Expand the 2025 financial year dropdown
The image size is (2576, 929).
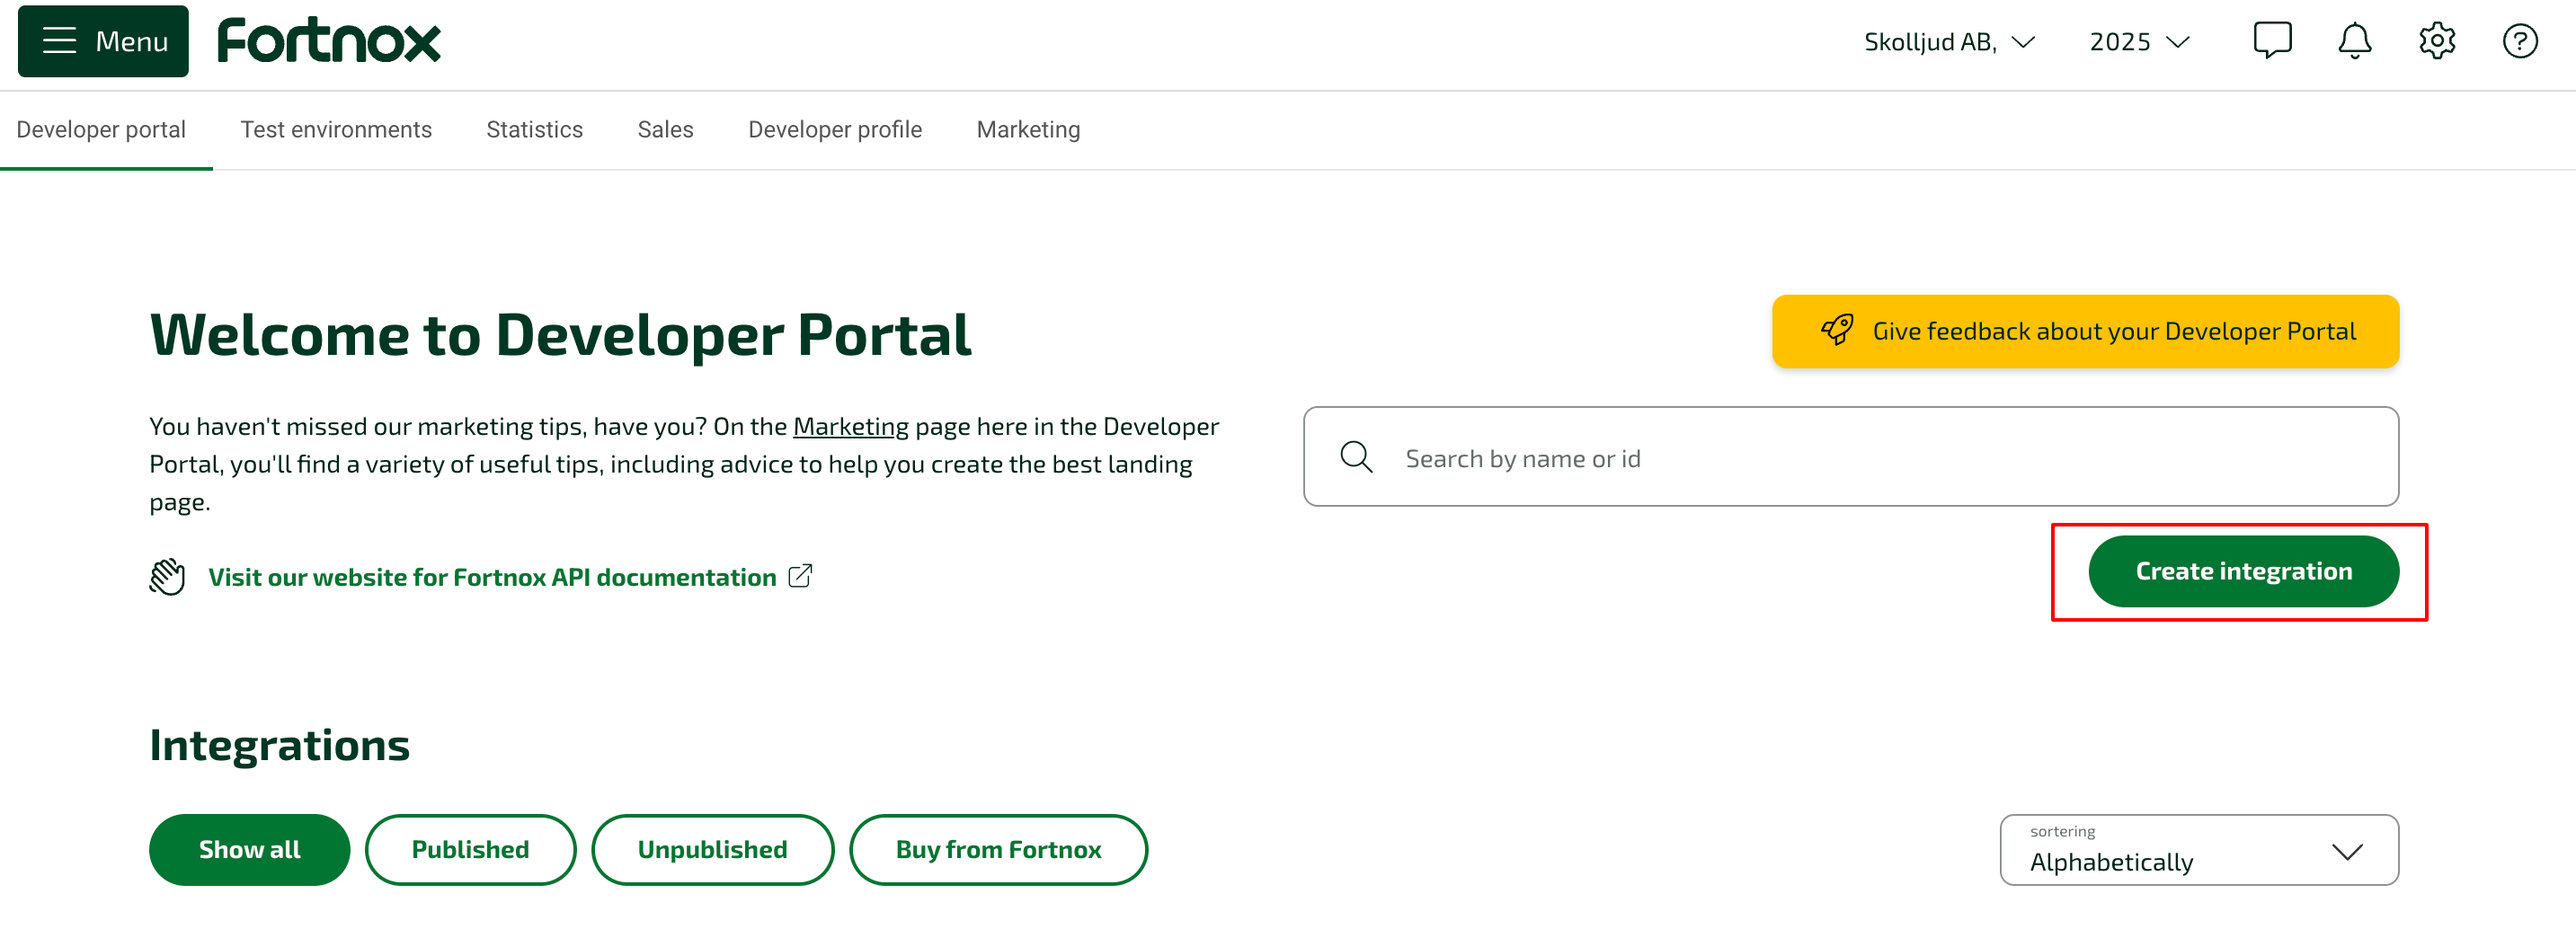pos(2139,42)
